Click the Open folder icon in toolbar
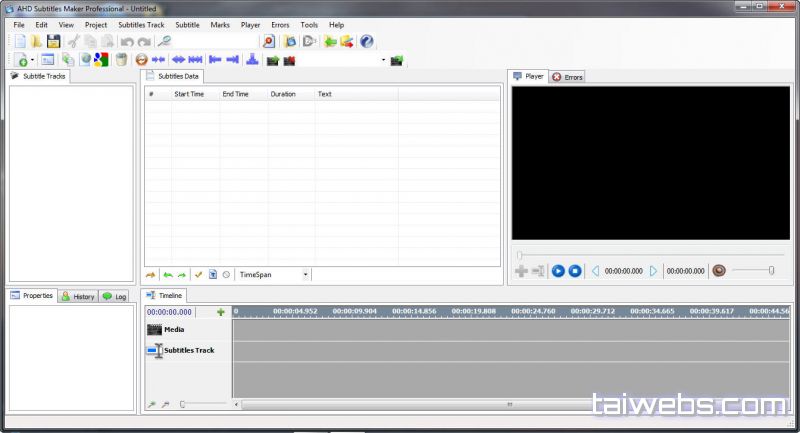Viewport: 800px width, 433px height. [36, 42]
